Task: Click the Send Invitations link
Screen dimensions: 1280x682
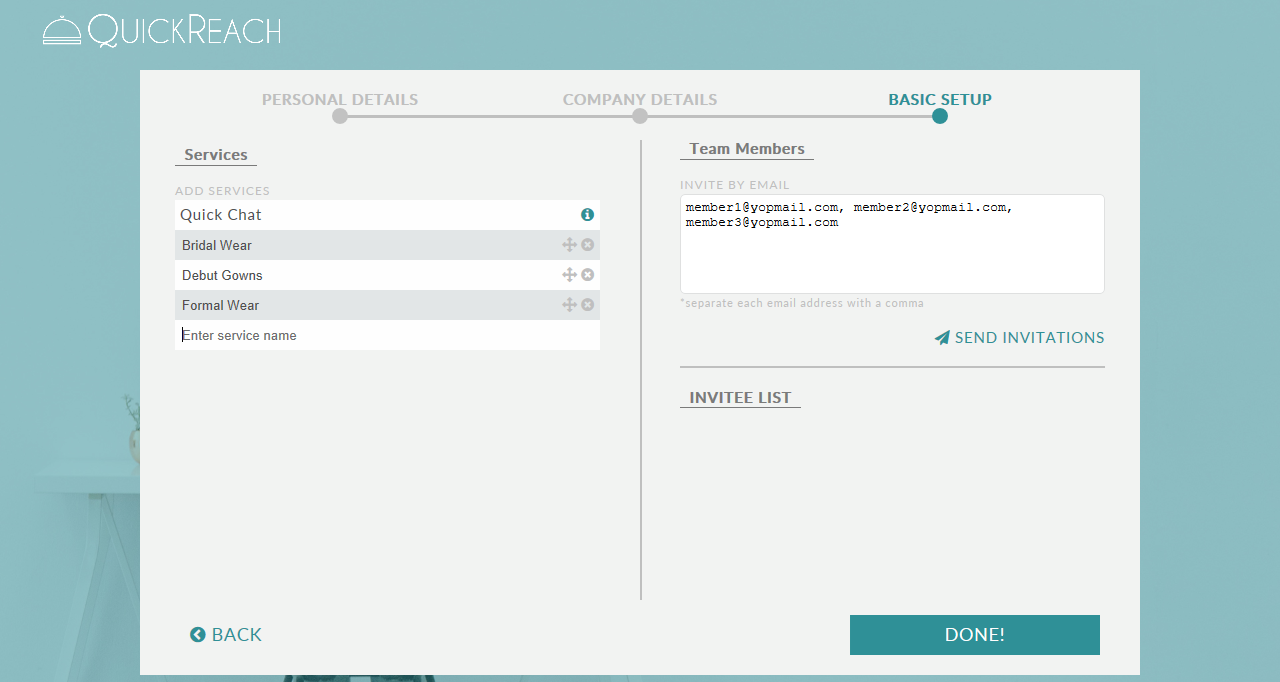Action: (1020, 338)
